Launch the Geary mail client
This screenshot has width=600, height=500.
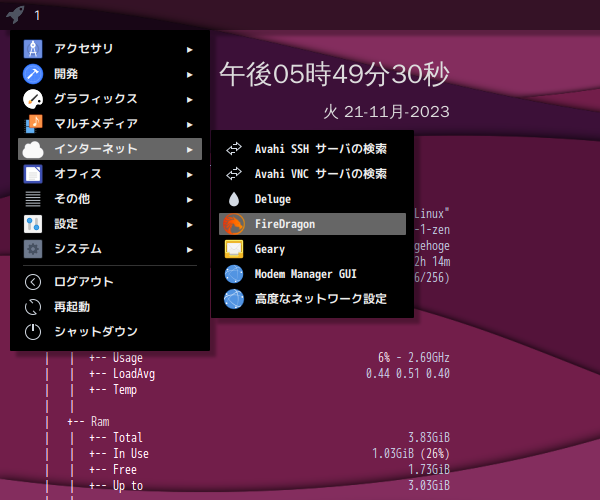coord(312,249)
